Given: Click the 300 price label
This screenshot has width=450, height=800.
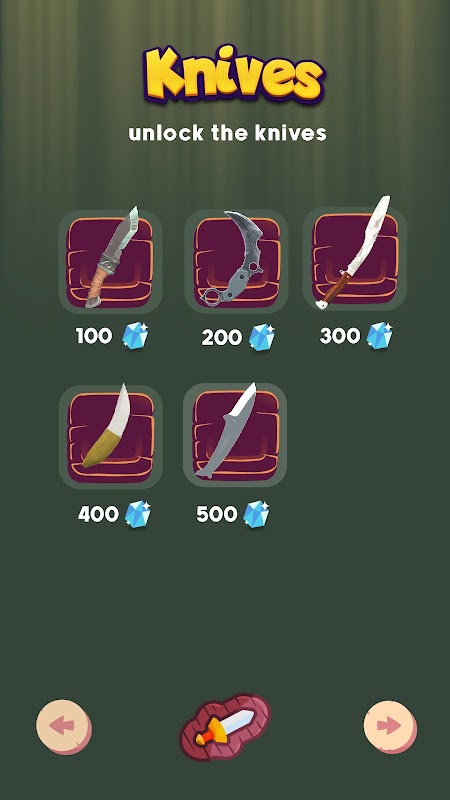Looking at the screenshot, I should 340,336.
